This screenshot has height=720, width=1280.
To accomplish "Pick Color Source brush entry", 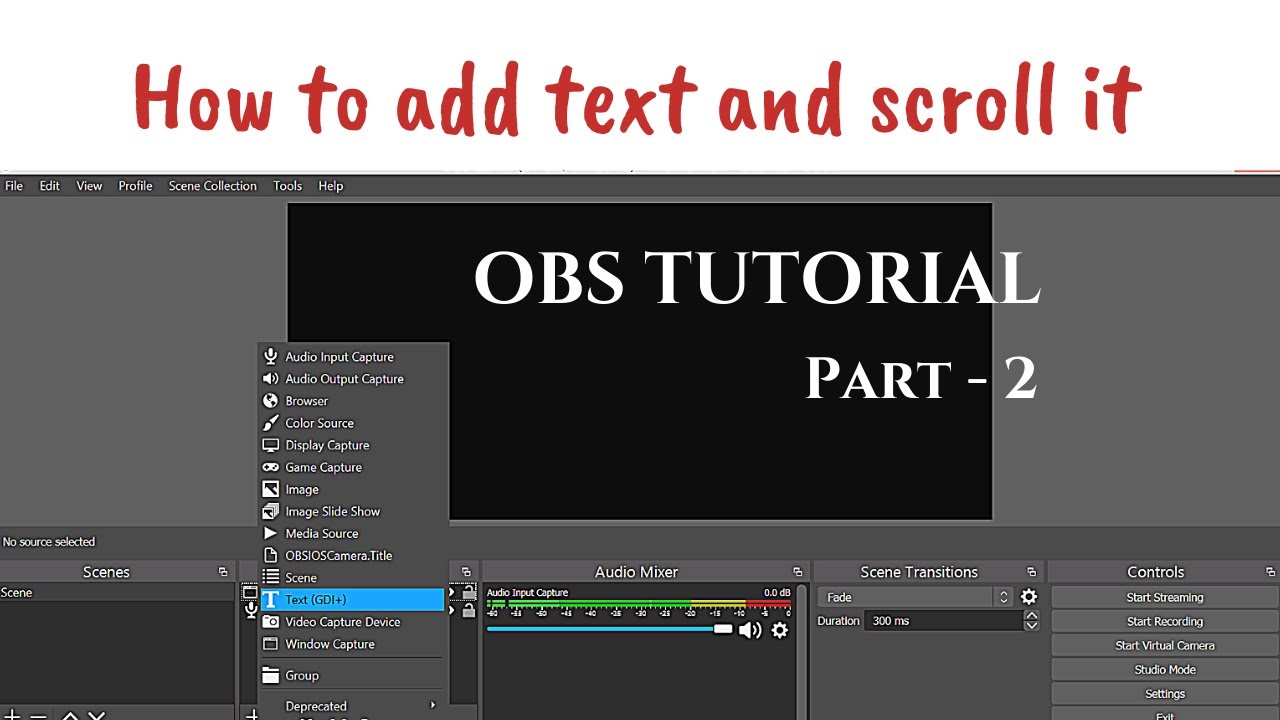I will coord(352,423).
